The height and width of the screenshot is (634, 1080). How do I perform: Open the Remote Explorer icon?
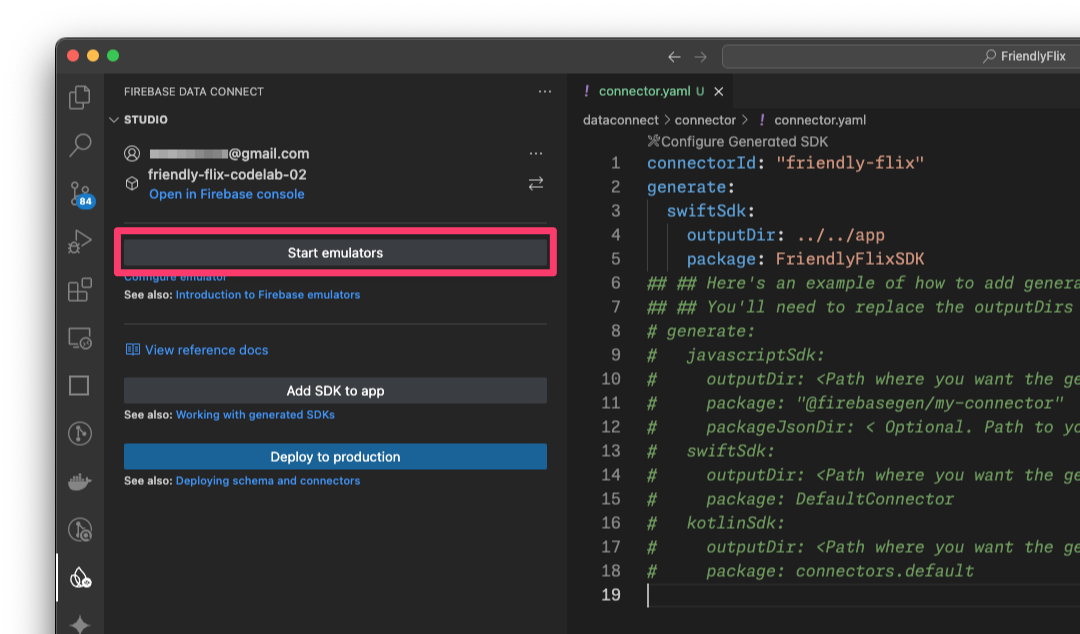click(79, 338)
